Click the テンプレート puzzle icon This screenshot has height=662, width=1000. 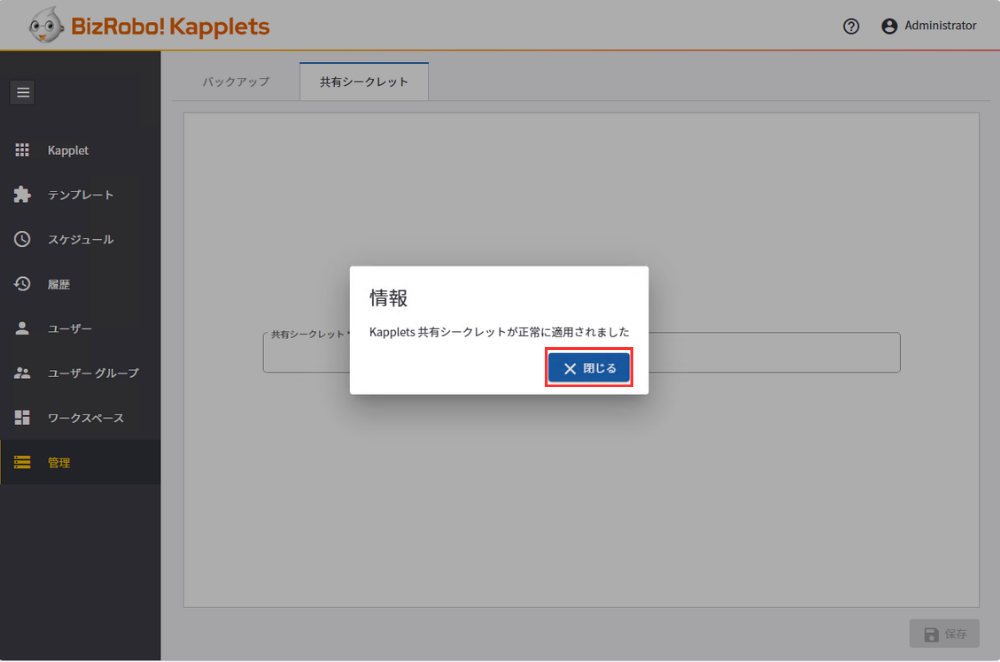click(22, 195)
